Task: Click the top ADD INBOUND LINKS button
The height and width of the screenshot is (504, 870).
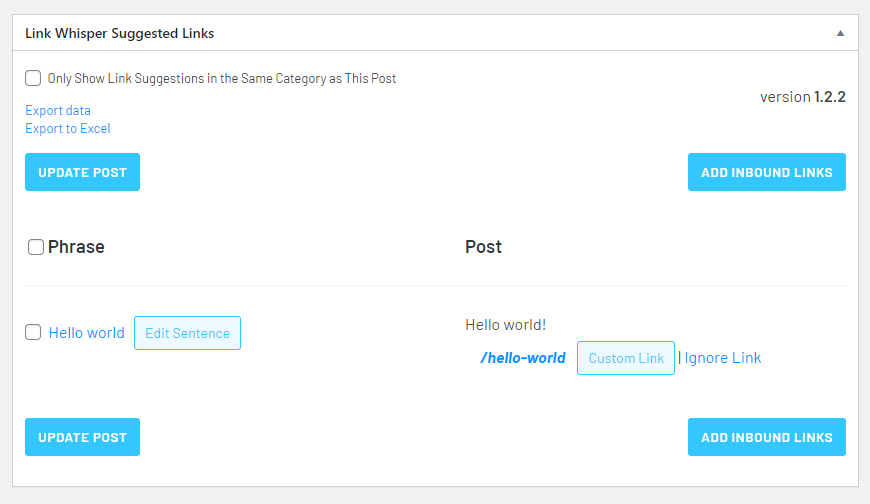Action: 767,172
